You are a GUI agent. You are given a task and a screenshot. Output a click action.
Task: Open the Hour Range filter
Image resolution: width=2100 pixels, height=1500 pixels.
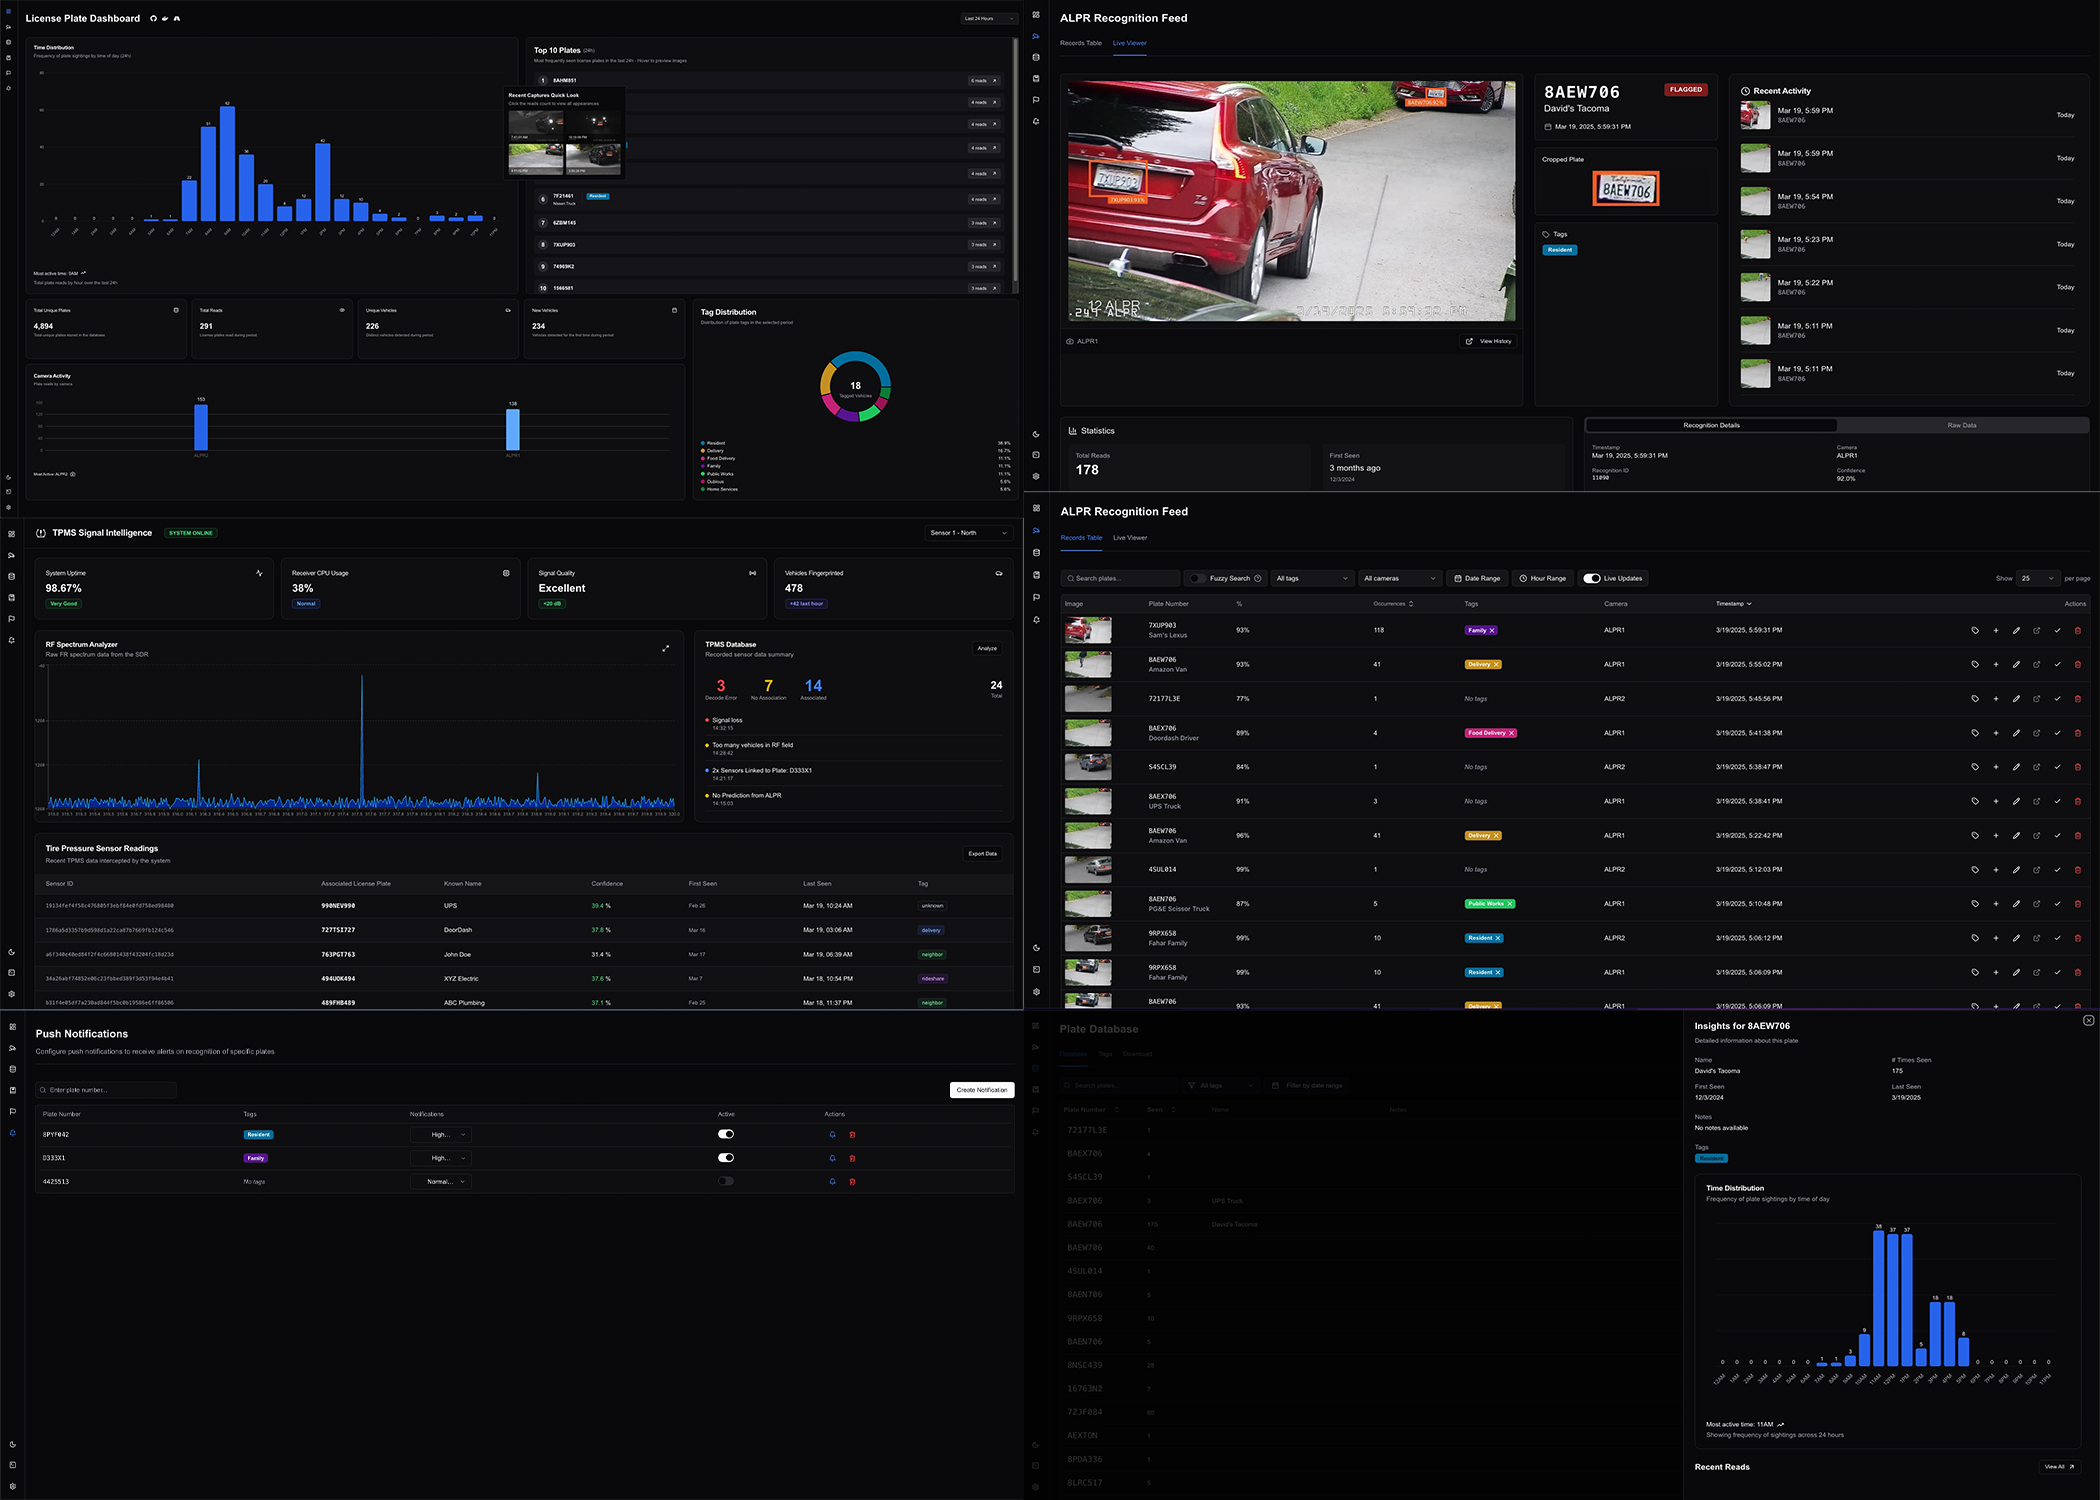tap(1542, 578)
